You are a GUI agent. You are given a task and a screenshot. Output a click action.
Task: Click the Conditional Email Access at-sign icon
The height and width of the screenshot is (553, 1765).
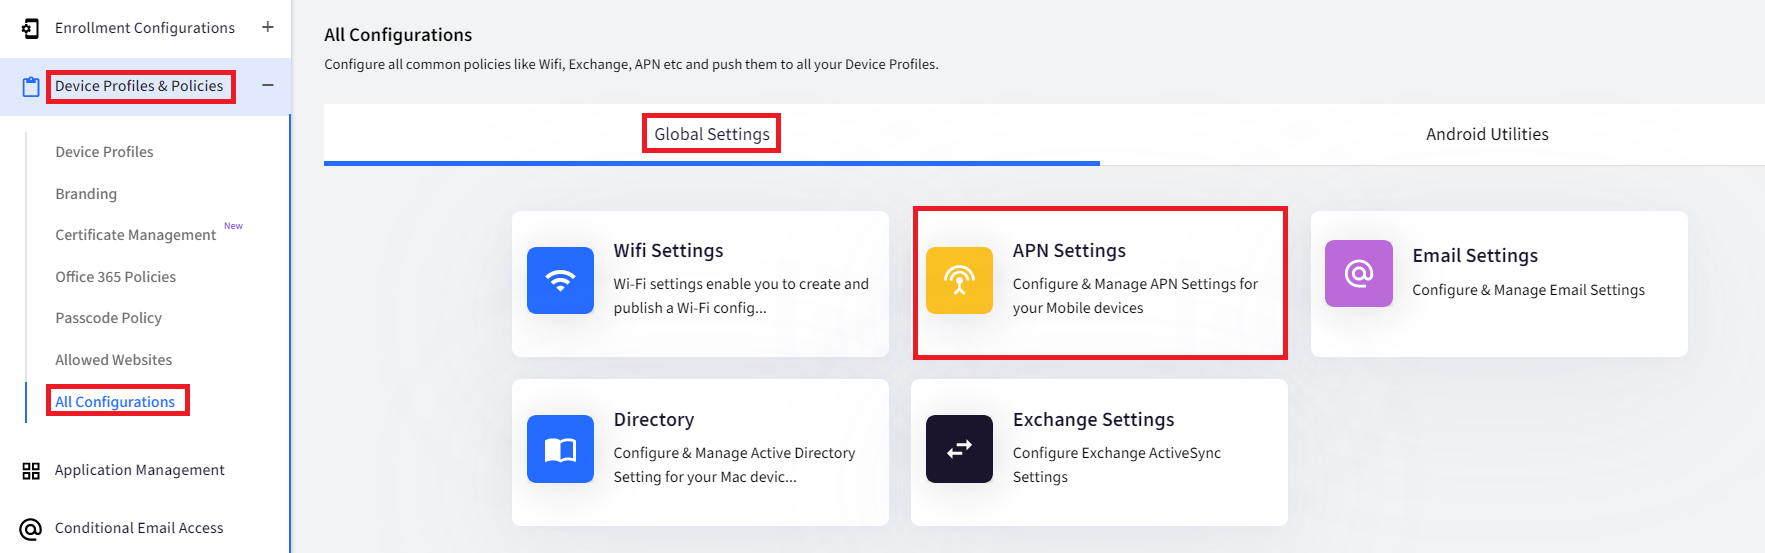pos(31,528)
